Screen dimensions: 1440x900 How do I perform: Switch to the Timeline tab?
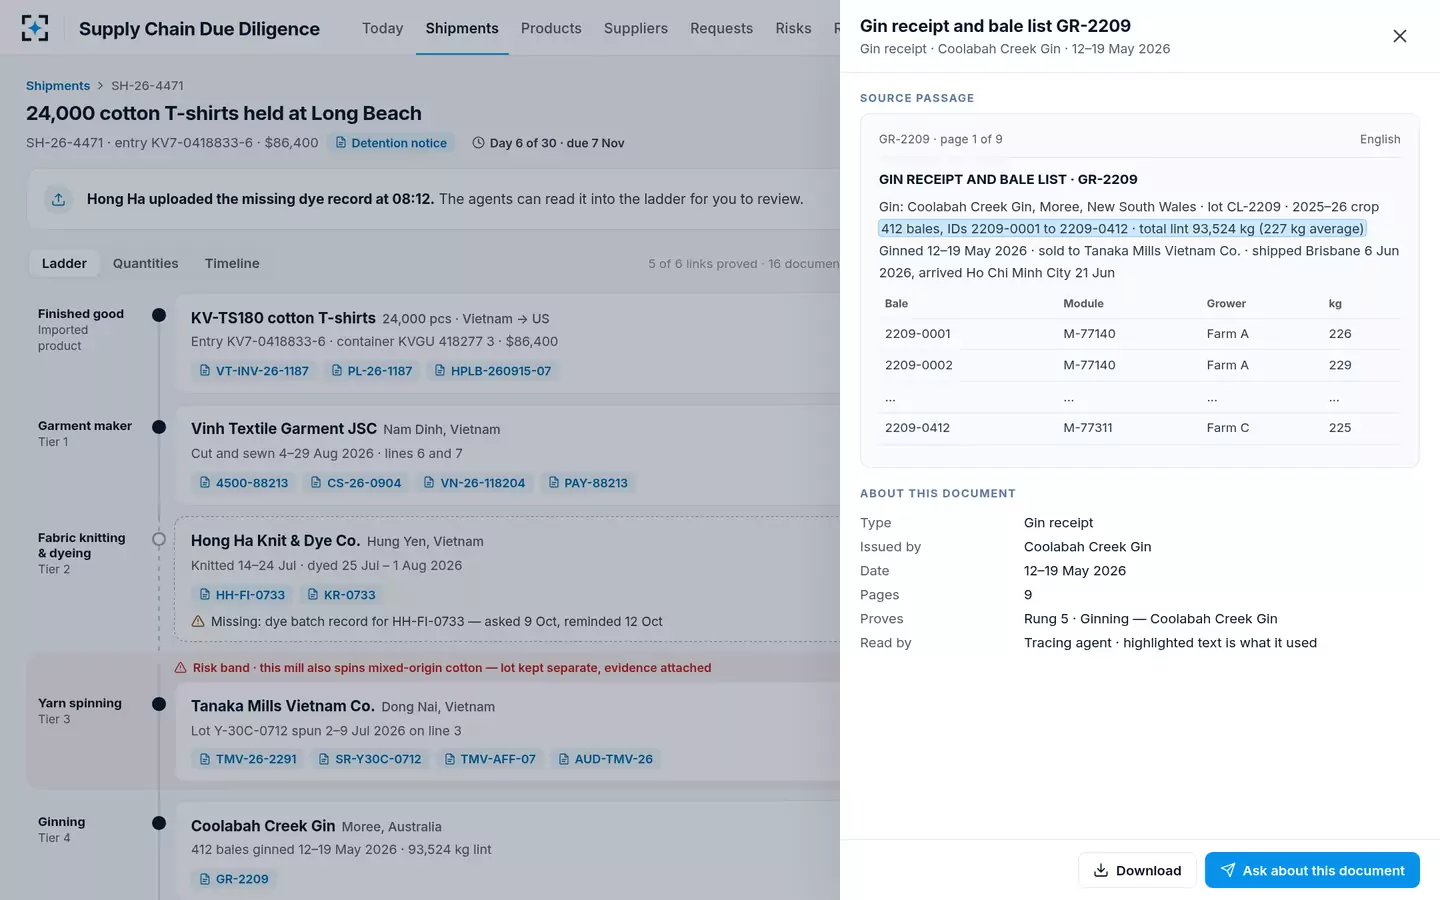pyautogui.click(x=232, y=263)
